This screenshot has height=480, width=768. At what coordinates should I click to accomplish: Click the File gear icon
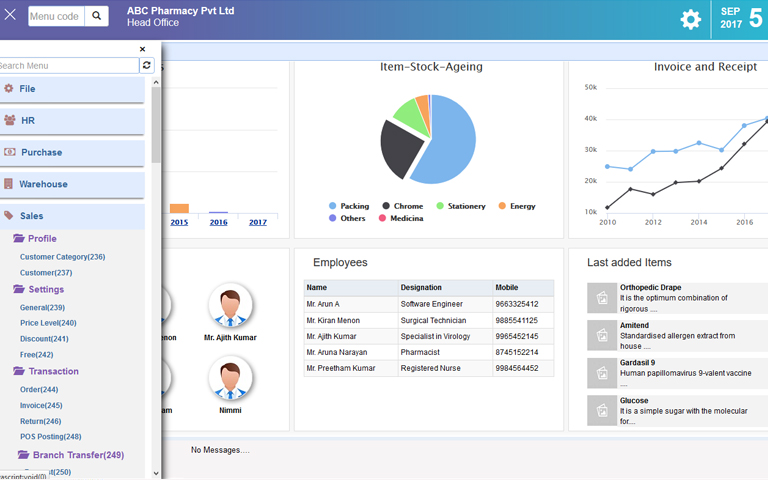coord(9,89)
